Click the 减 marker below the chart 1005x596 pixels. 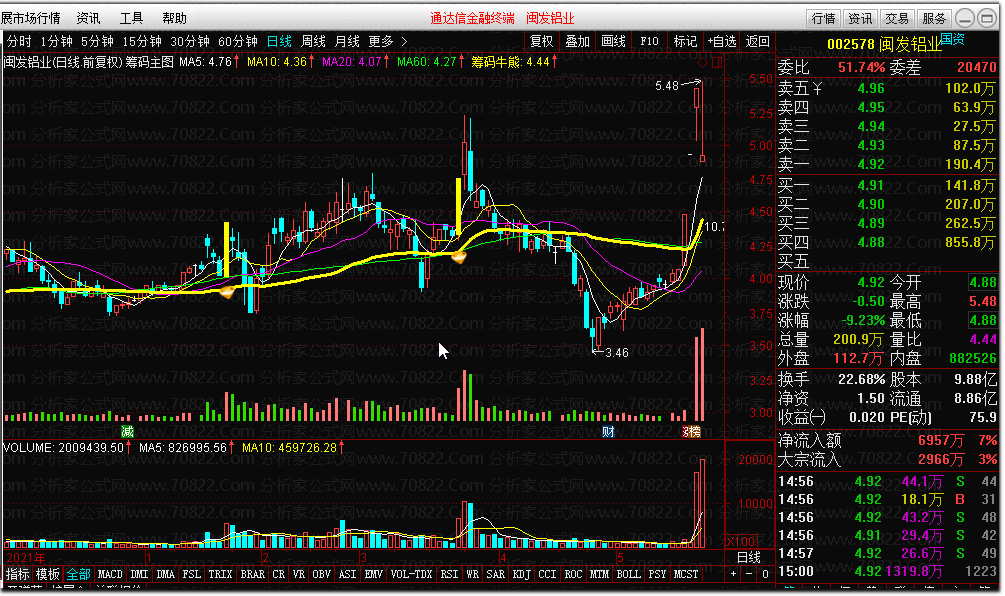[128, 431]
